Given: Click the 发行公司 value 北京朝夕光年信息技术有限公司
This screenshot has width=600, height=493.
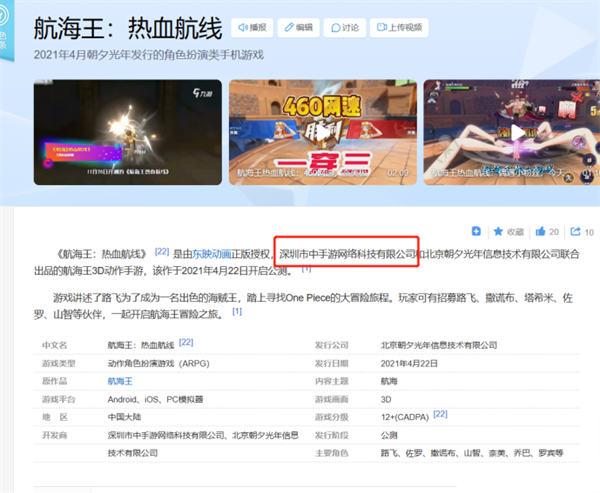Looking at the screenshot, I should 439,345.
